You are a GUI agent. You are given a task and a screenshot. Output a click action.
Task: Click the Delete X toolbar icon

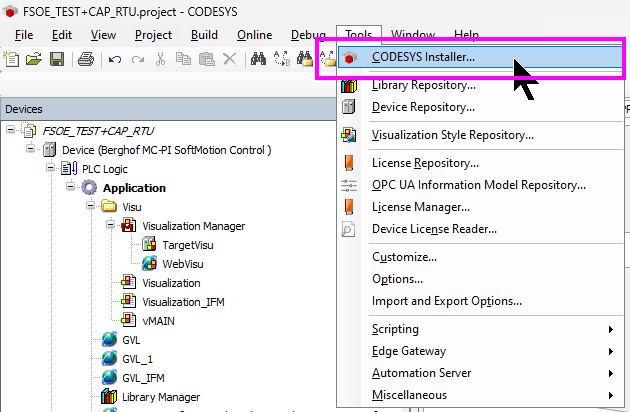[229, 59]
